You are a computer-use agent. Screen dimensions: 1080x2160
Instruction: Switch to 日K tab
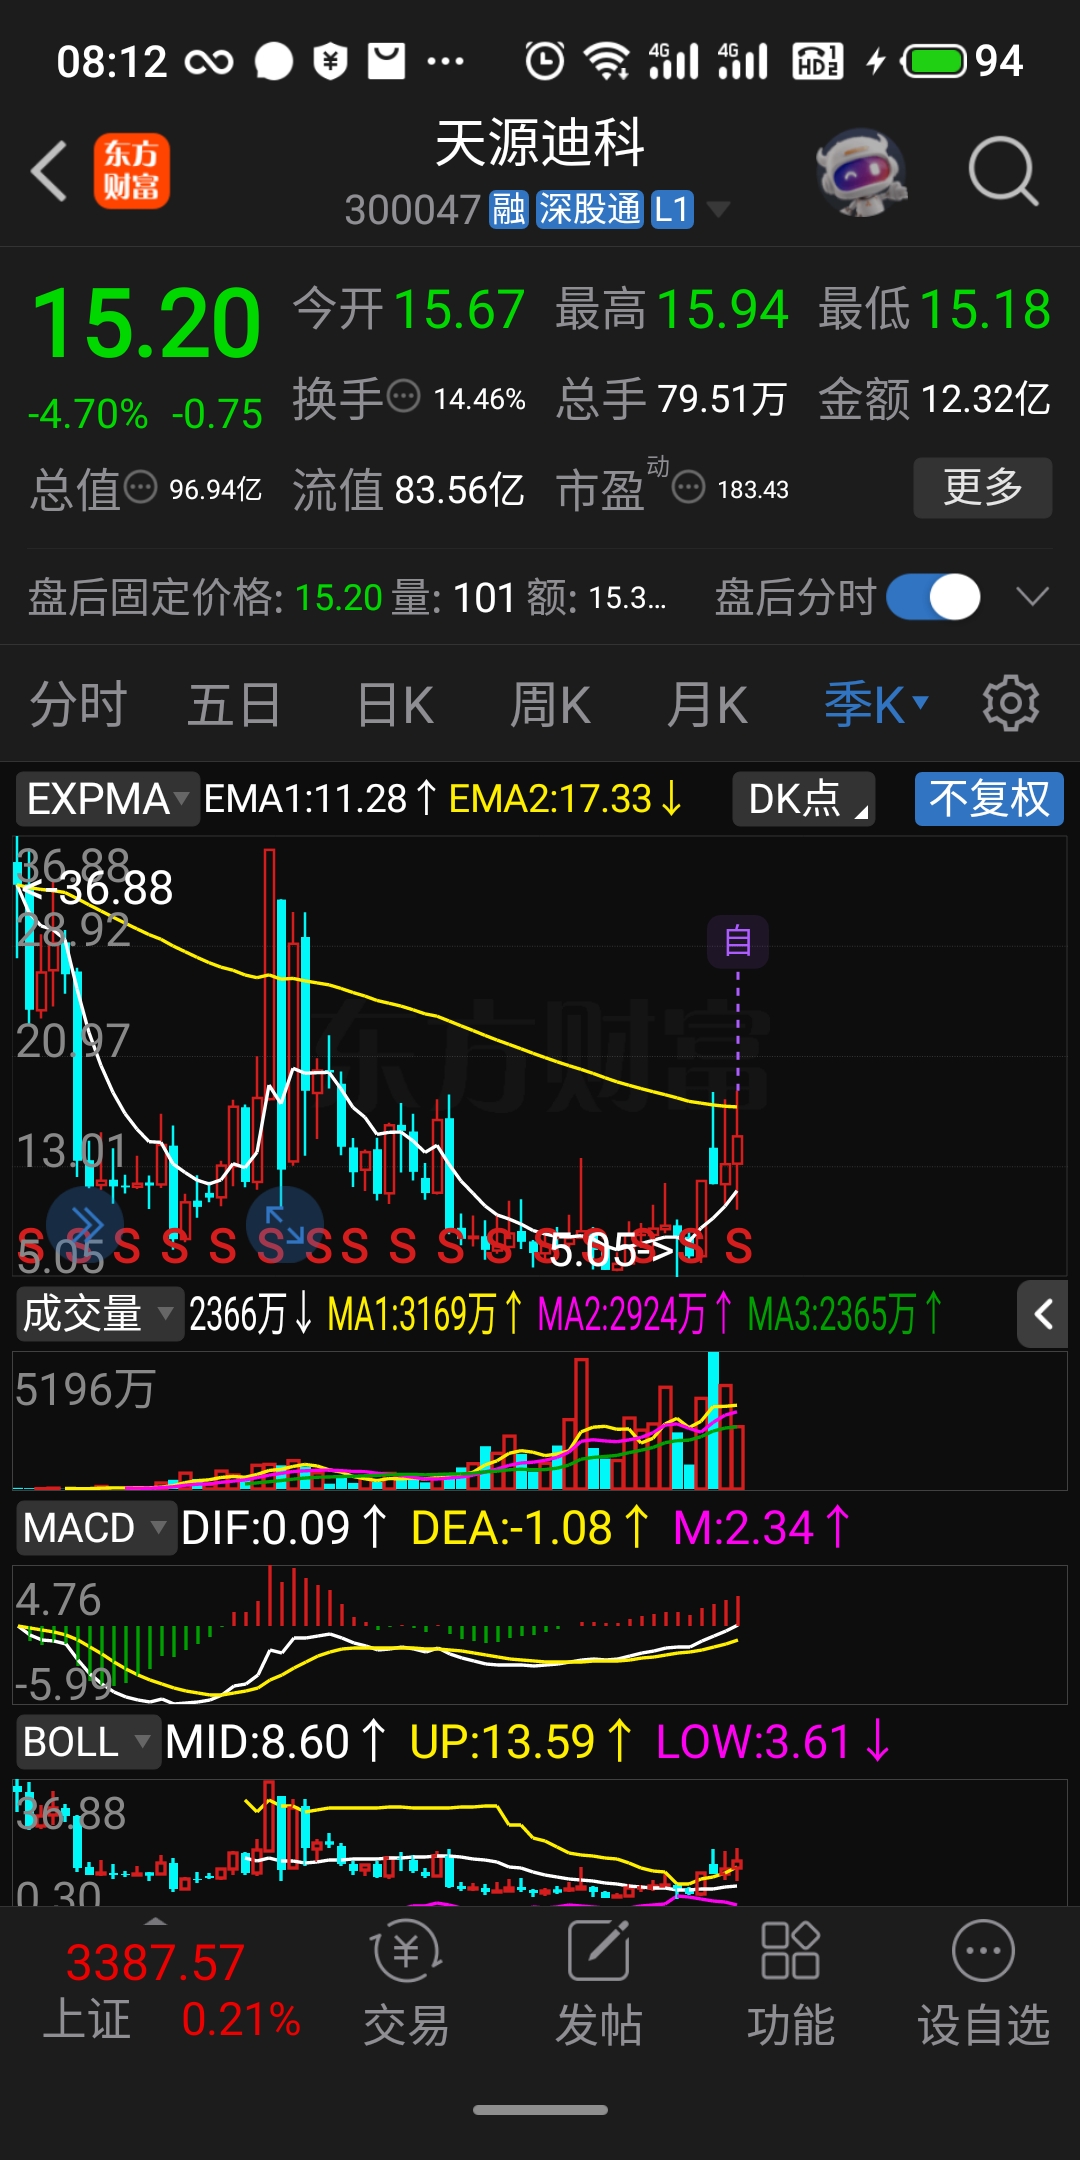395,705
